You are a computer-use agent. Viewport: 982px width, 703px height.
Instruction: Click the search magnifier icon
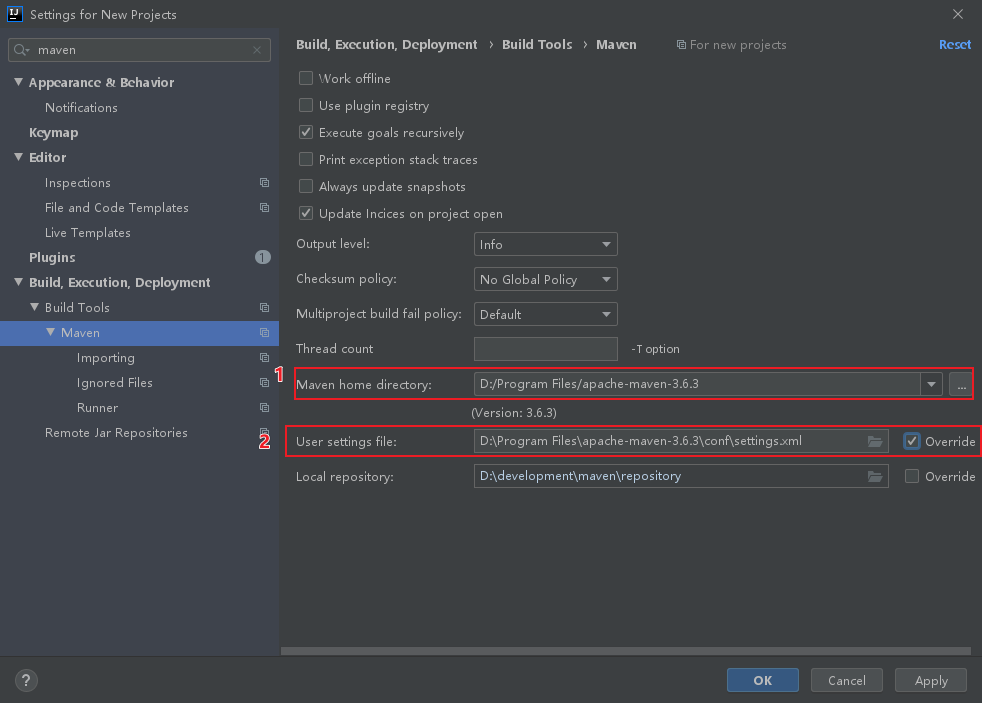click(x=21, y=50)
